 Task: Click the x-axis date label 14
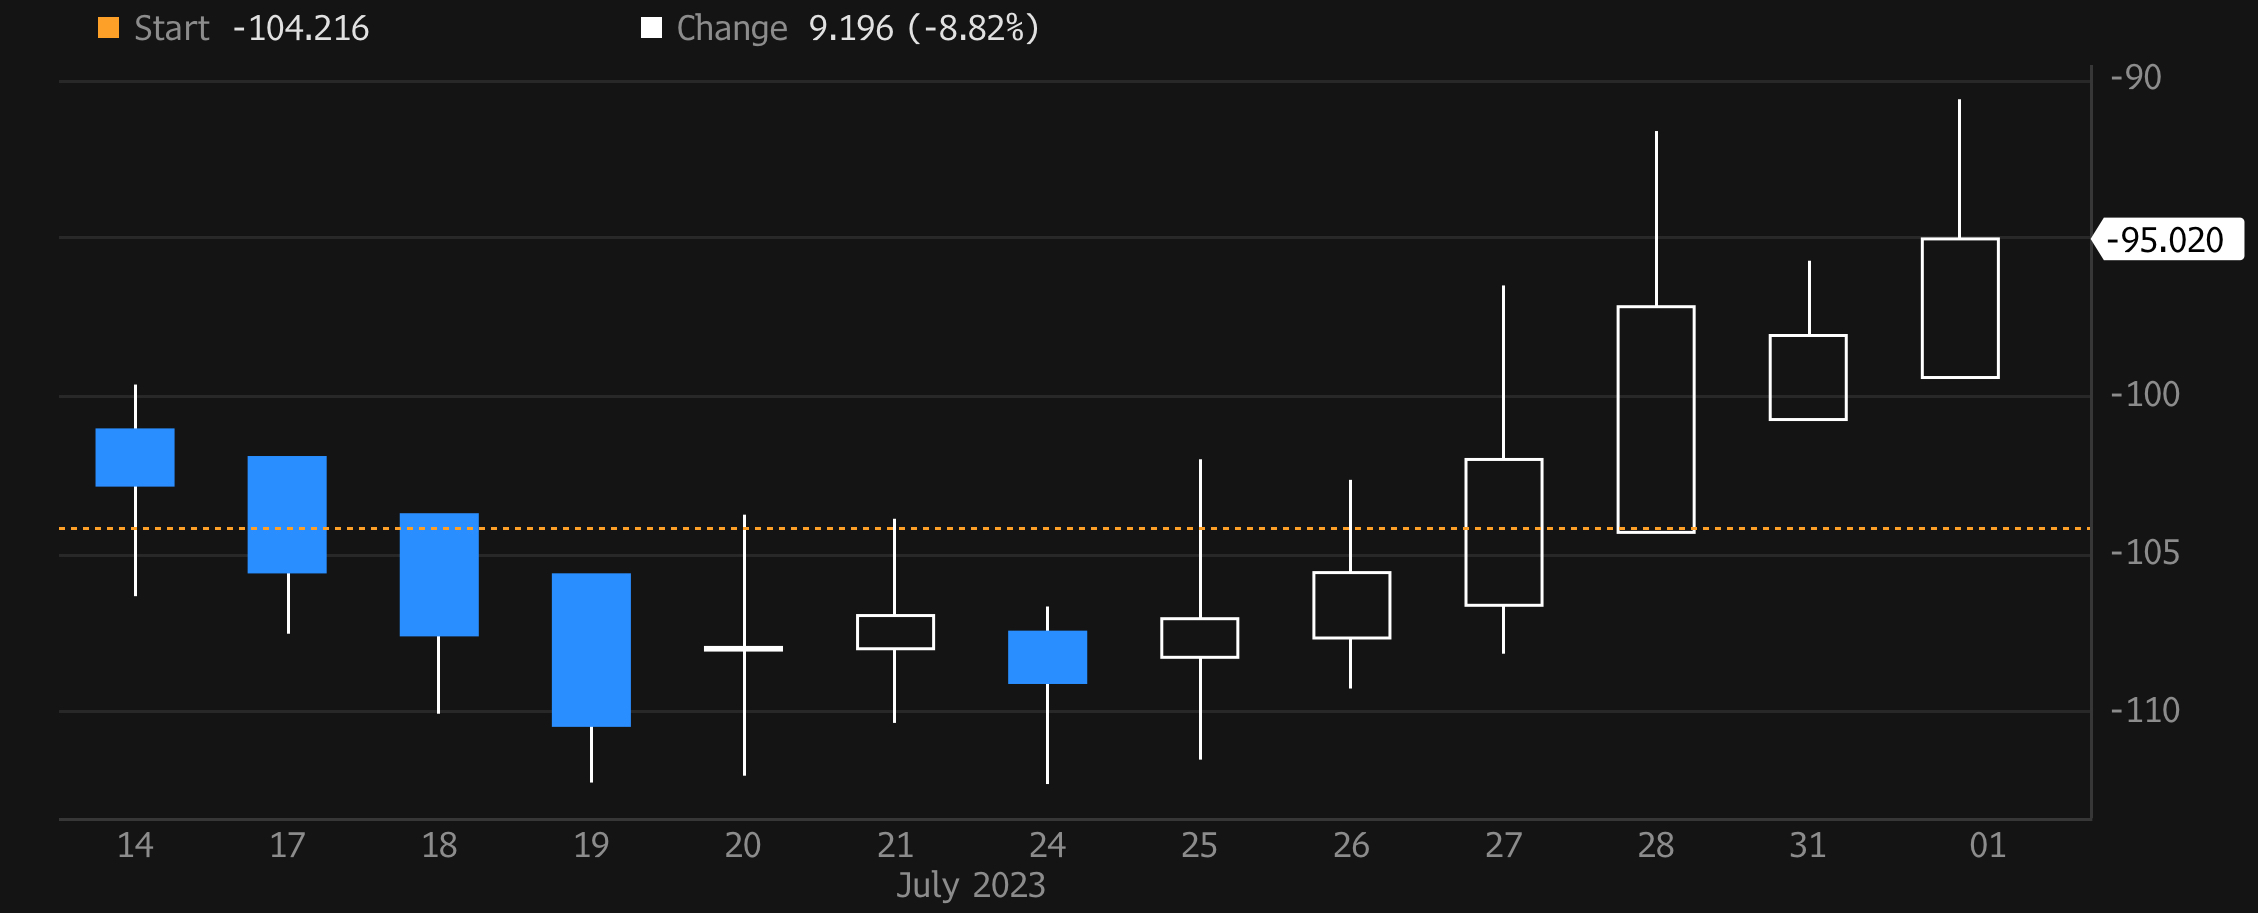tap(135, 846)
